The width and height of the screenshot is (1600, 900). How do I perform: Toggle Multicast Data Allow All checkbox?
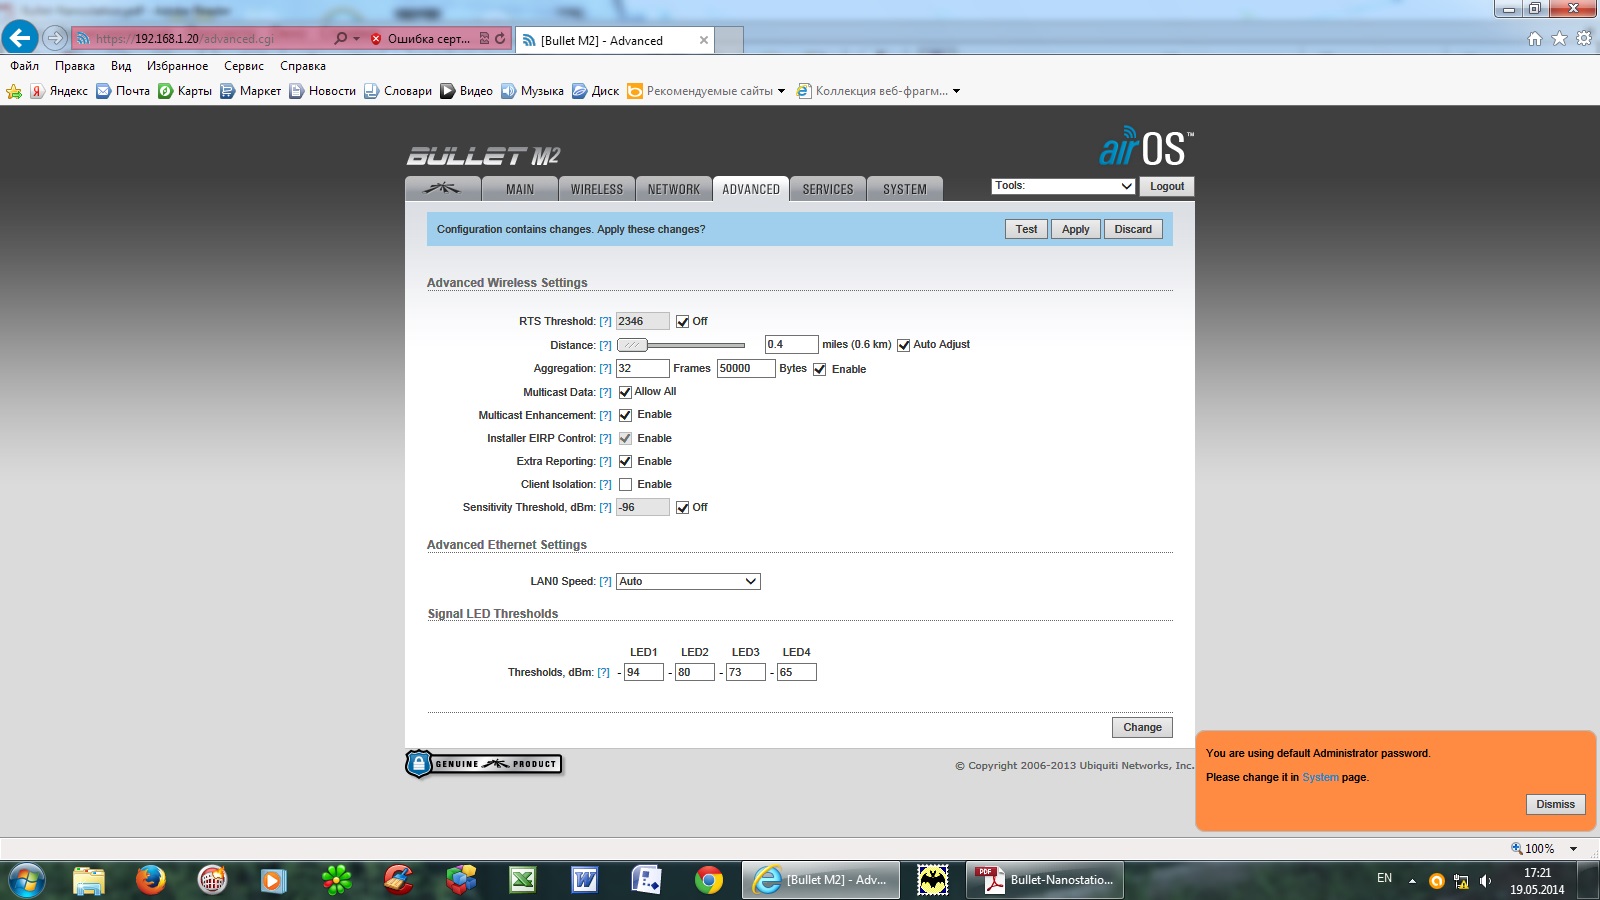click(x=625, y=392)
